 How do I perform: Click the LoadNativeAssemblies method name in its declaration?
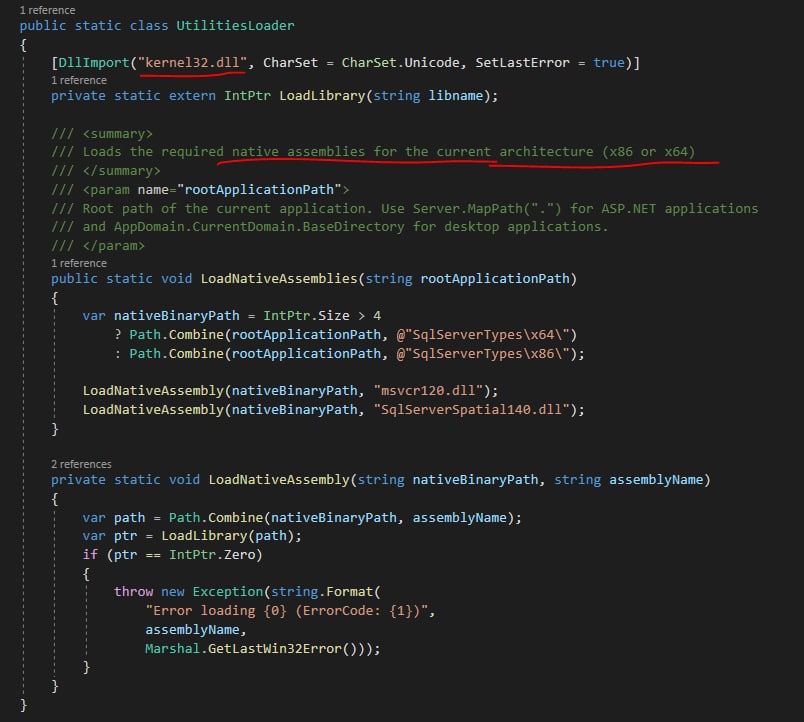click(x=279, y=279)
